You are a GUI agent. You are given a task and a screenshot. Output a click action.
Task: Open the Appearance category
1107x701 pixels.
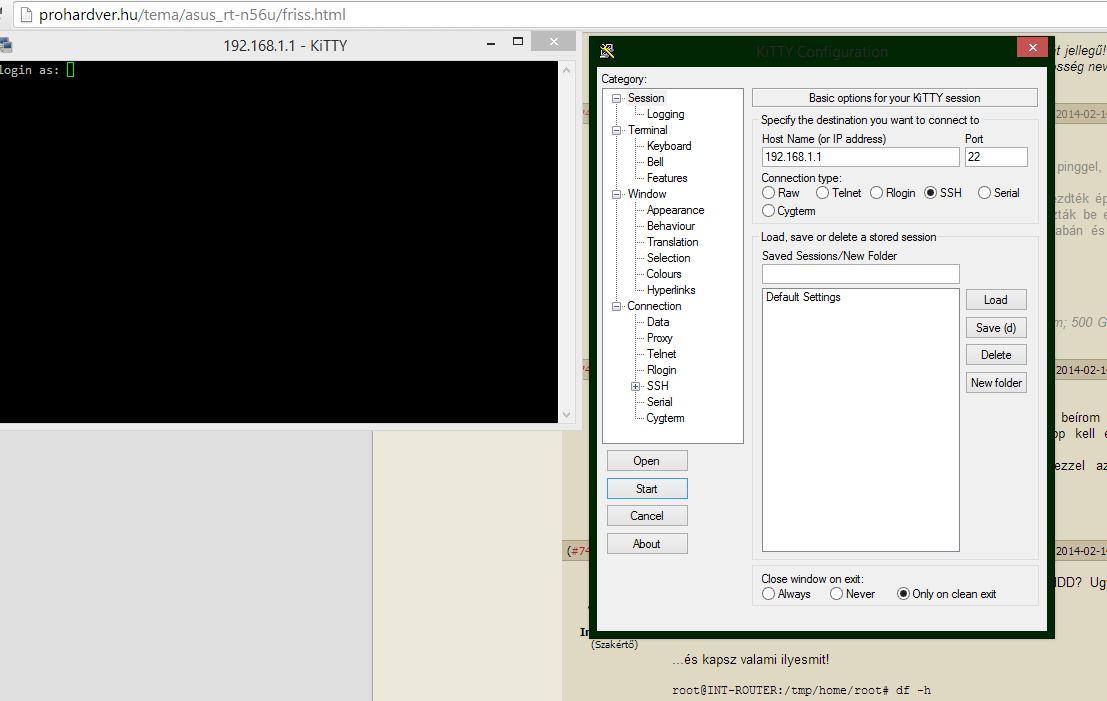[675, 210]
